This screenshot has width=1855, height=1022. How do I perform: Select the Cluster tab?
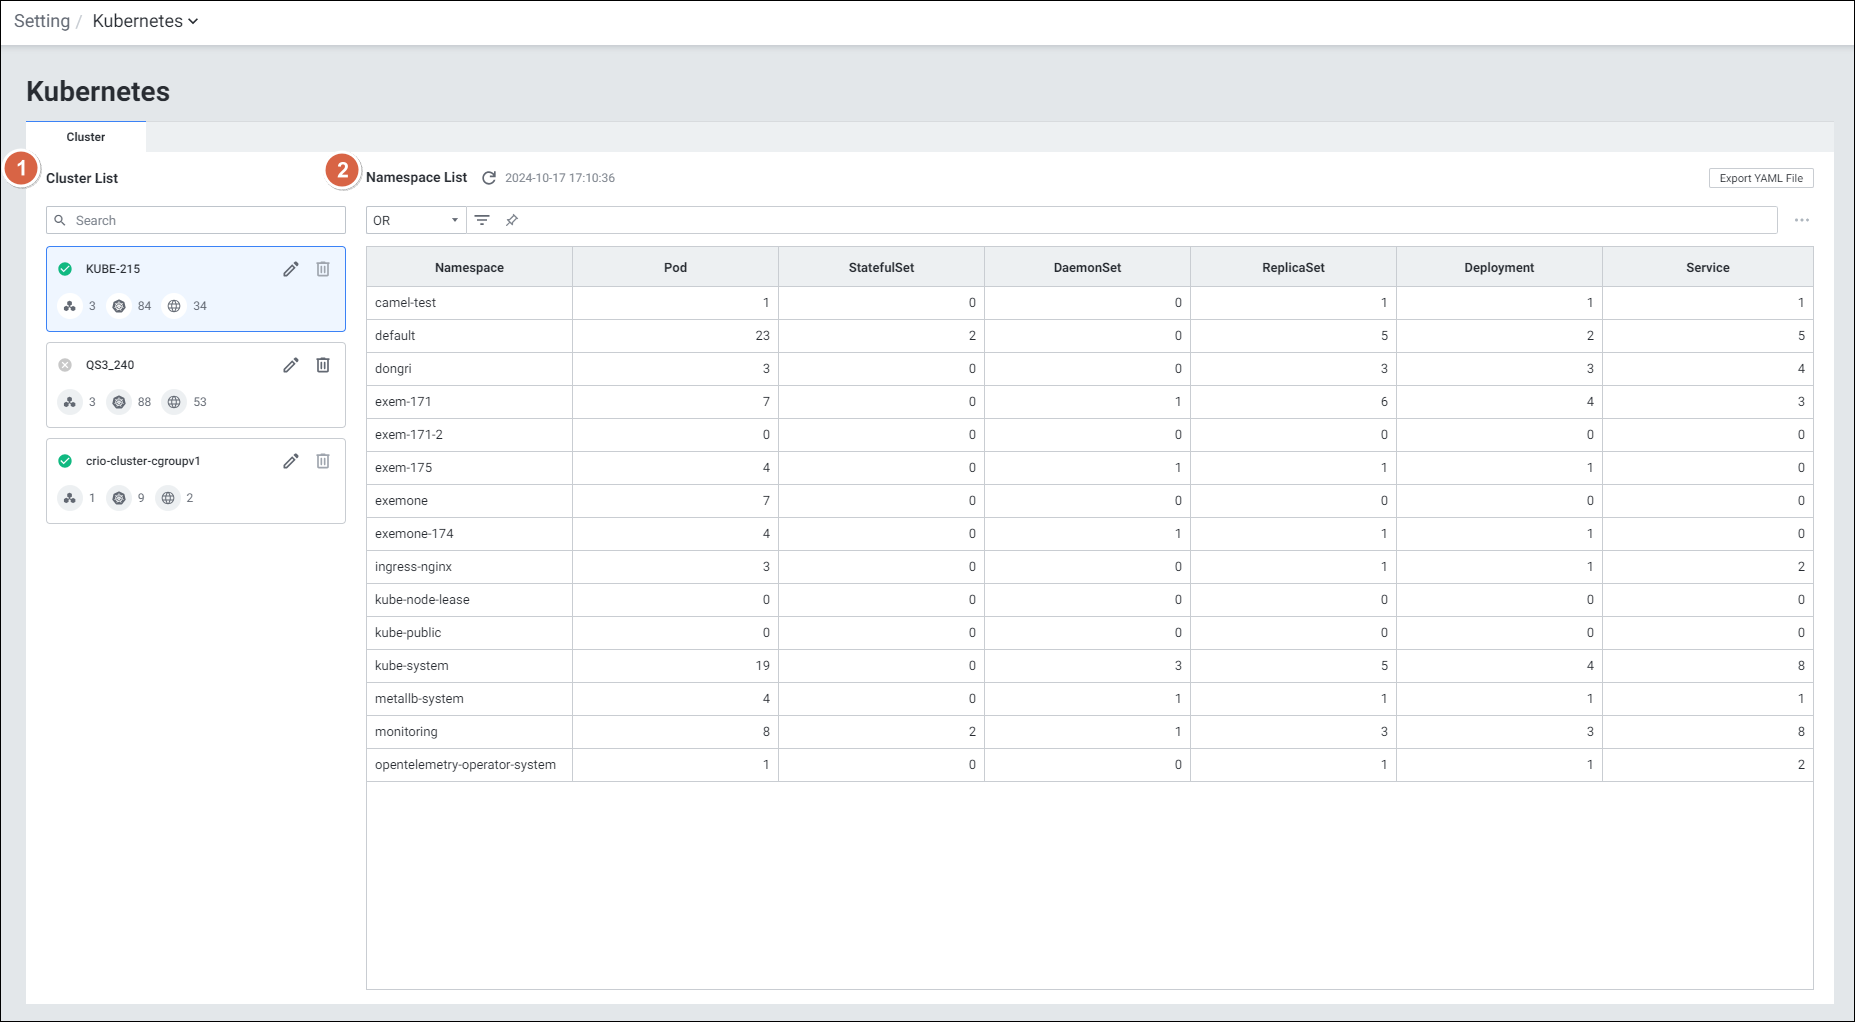tap(86, 137)
